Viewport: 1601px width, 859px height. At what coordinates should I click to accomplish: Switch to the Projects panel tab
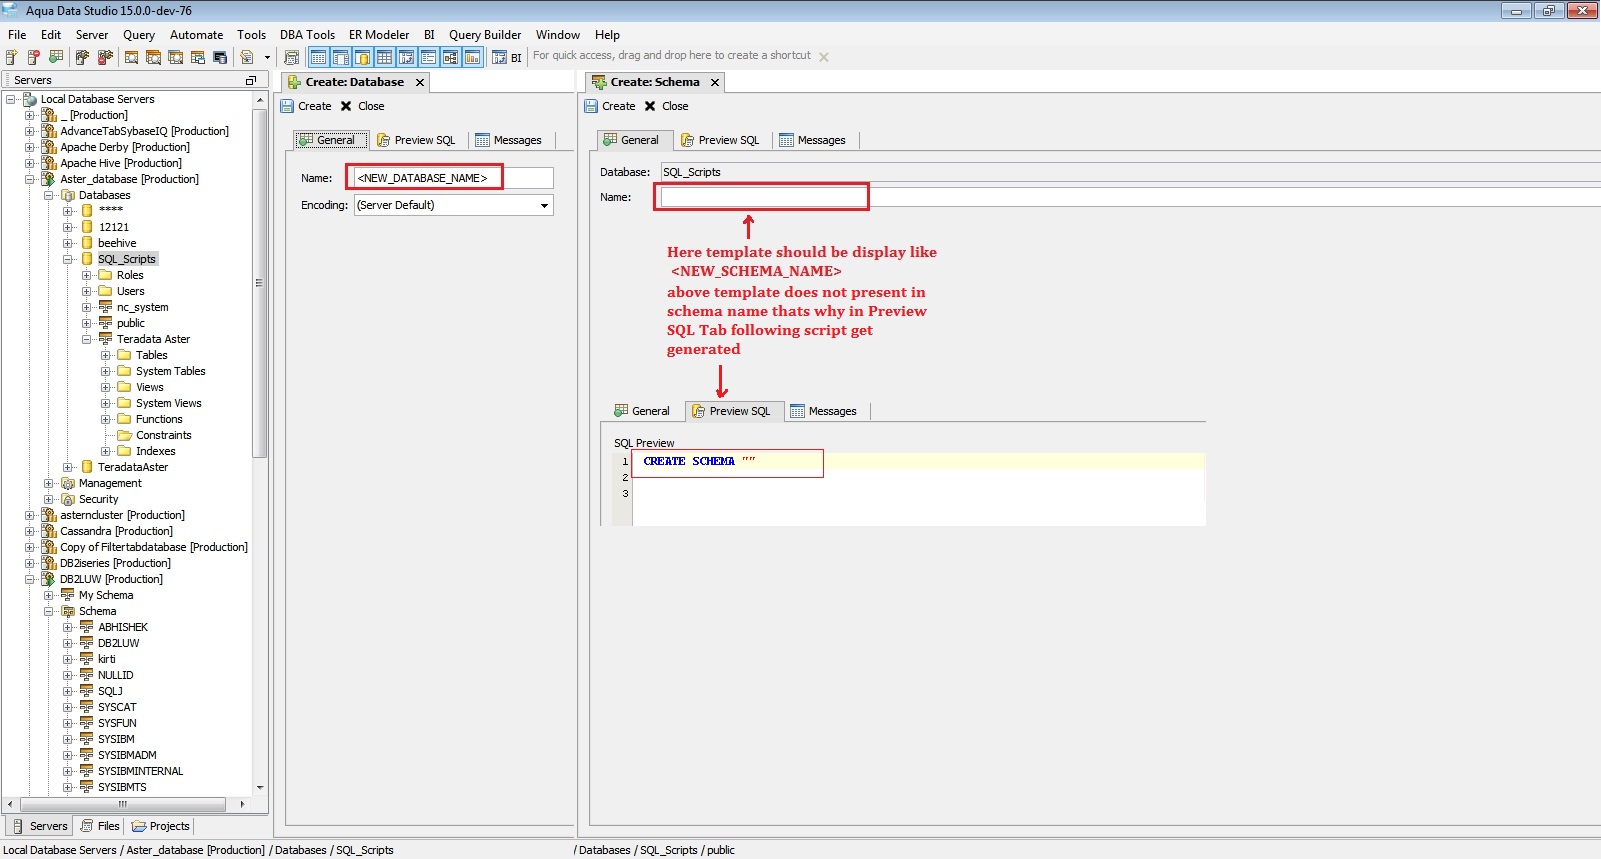click(x=160, y=826)
